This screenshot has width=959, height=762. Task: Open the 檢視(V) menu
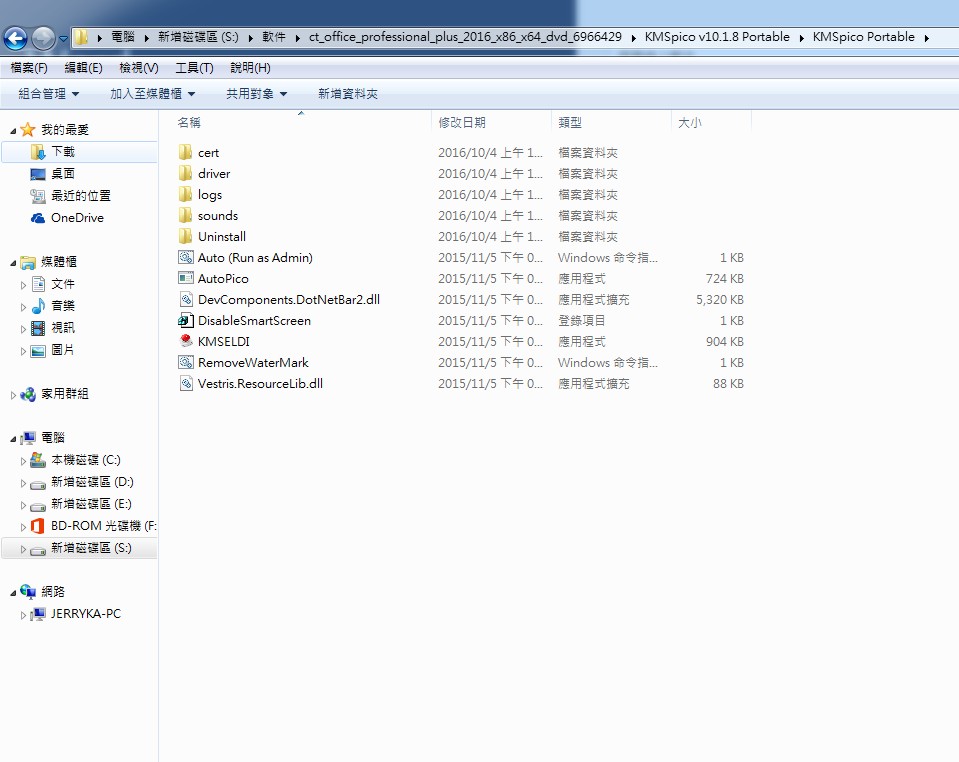point(139,68)
